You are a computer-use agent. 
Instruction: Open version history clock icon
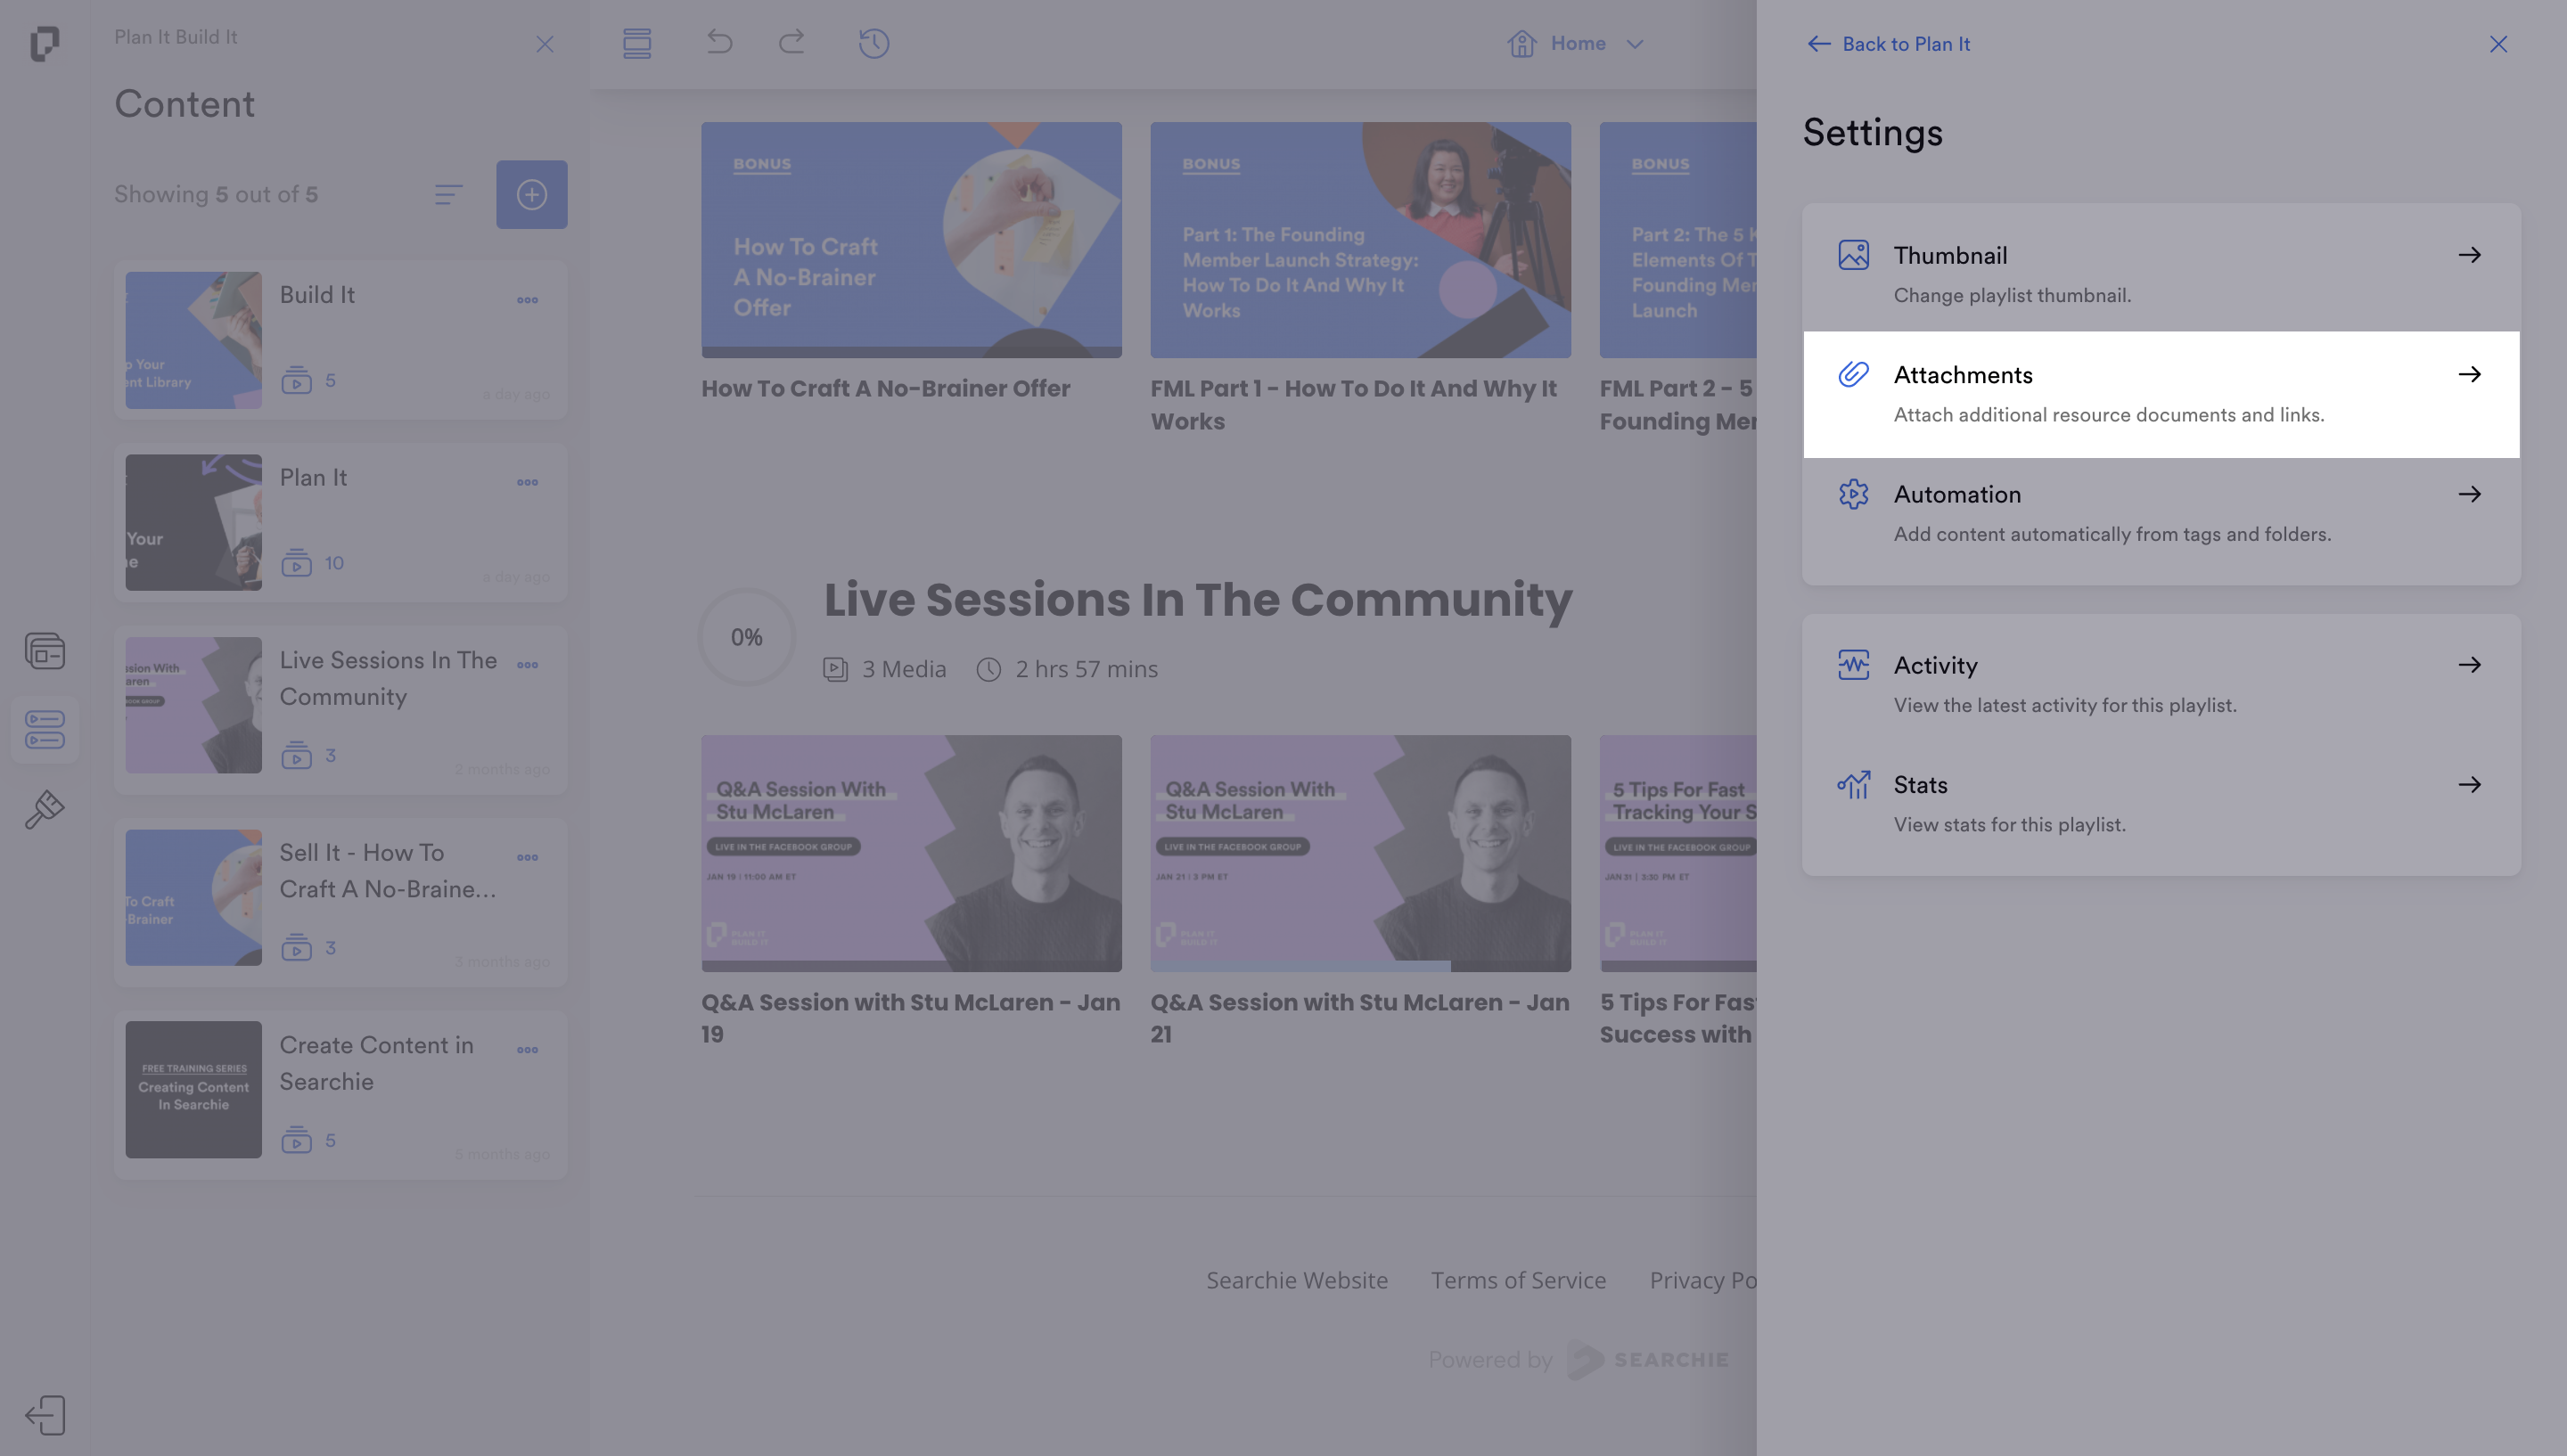click(874, 43)
